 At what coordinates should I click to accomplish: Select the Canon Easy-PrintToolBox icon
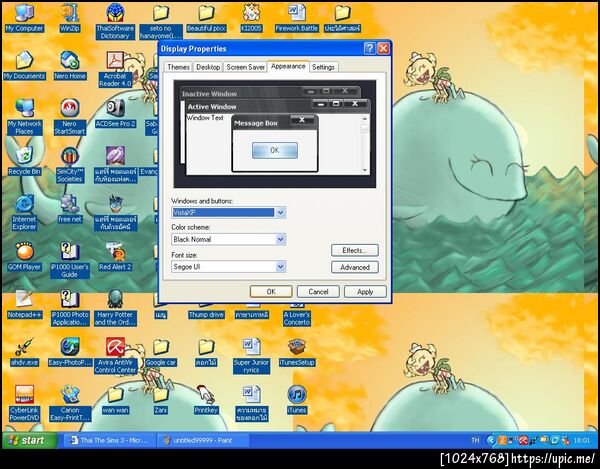[70, 404]
